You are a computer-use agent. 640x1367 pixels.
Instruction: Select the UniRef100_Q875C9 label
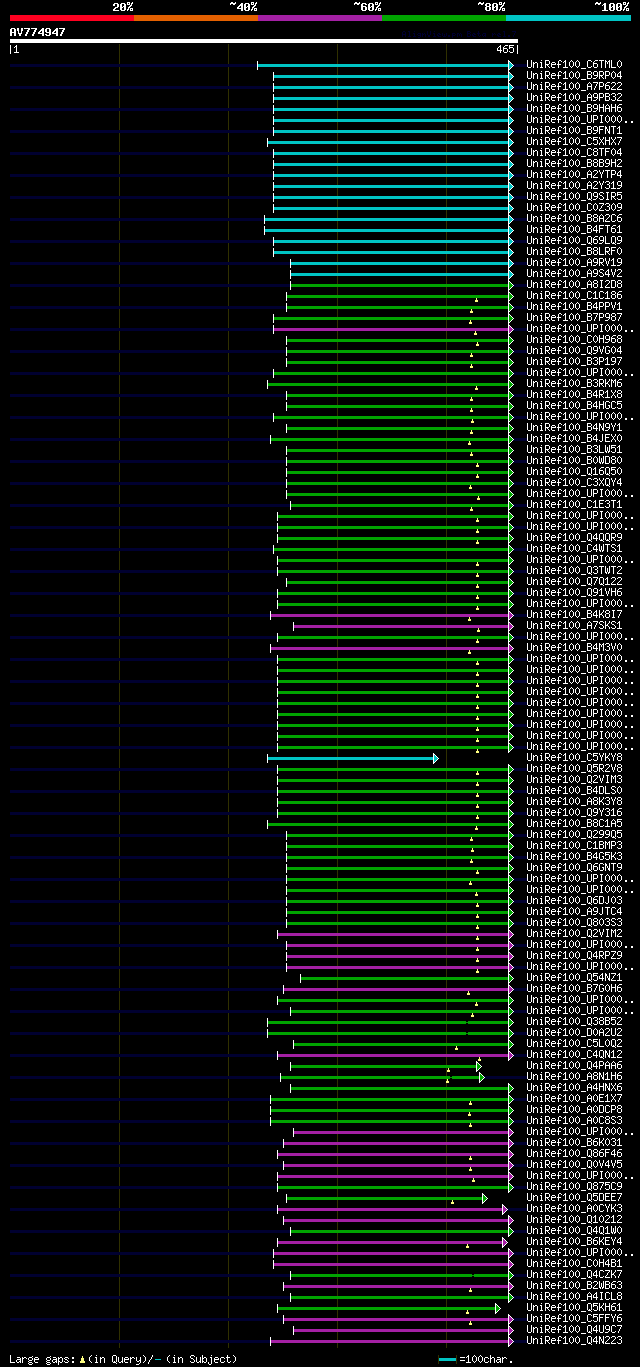[574, 1187]
